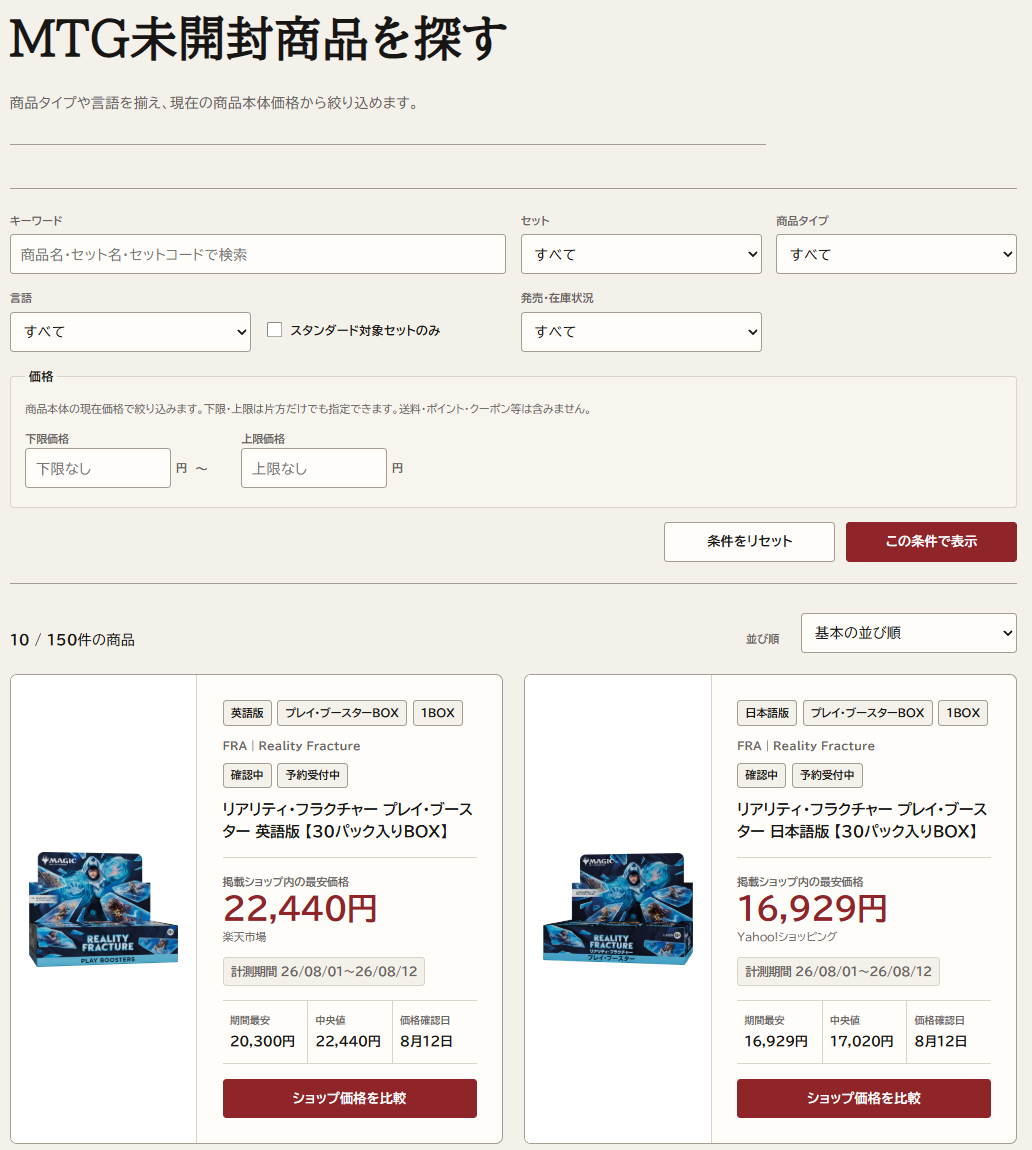Open the 発売・在庫状況 dropdown

coord(641,332)
